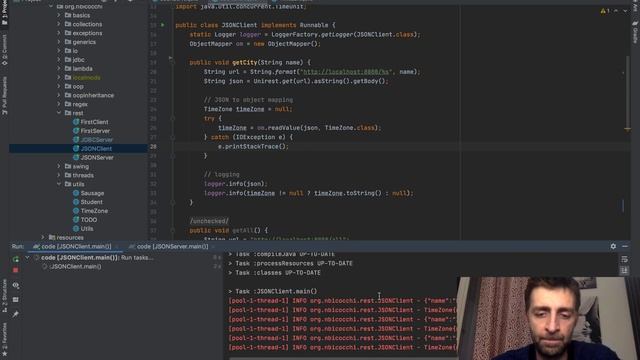
Task: Pin the current Run tab
Action: coord(16,314)
